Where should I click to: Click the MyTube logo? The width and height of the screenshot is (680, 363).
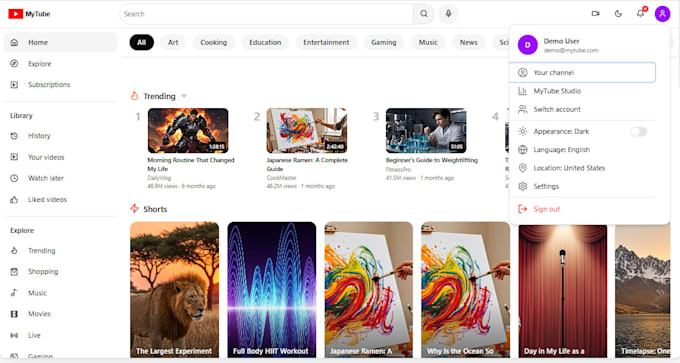point(29,14)
